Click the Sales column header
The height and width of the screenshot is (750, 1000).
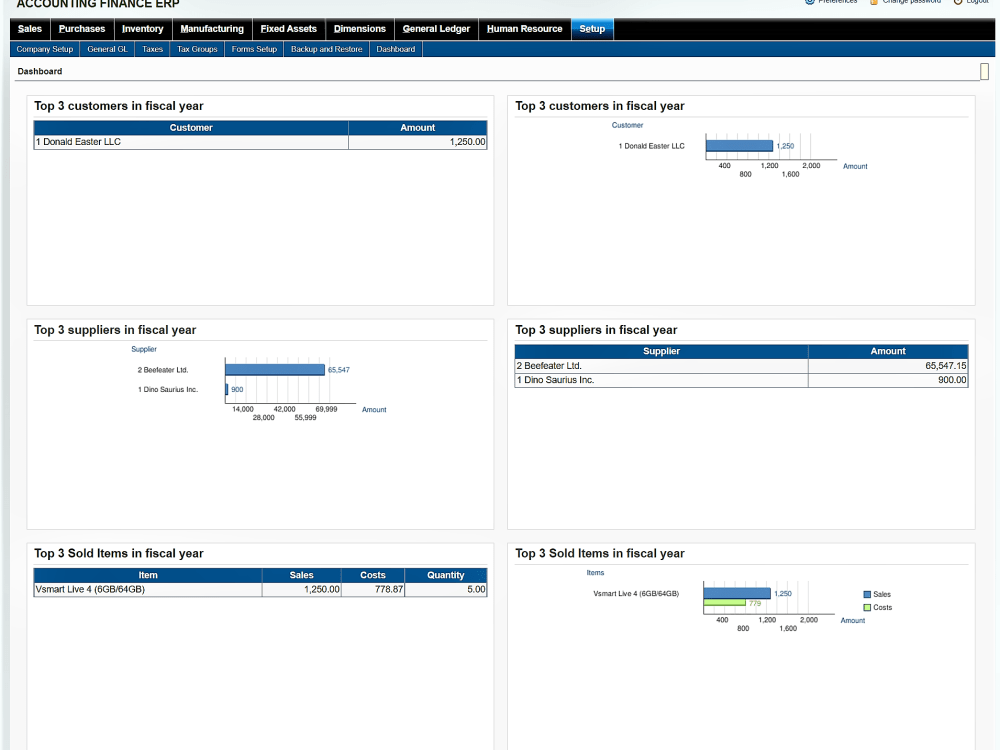coord(302,575)
